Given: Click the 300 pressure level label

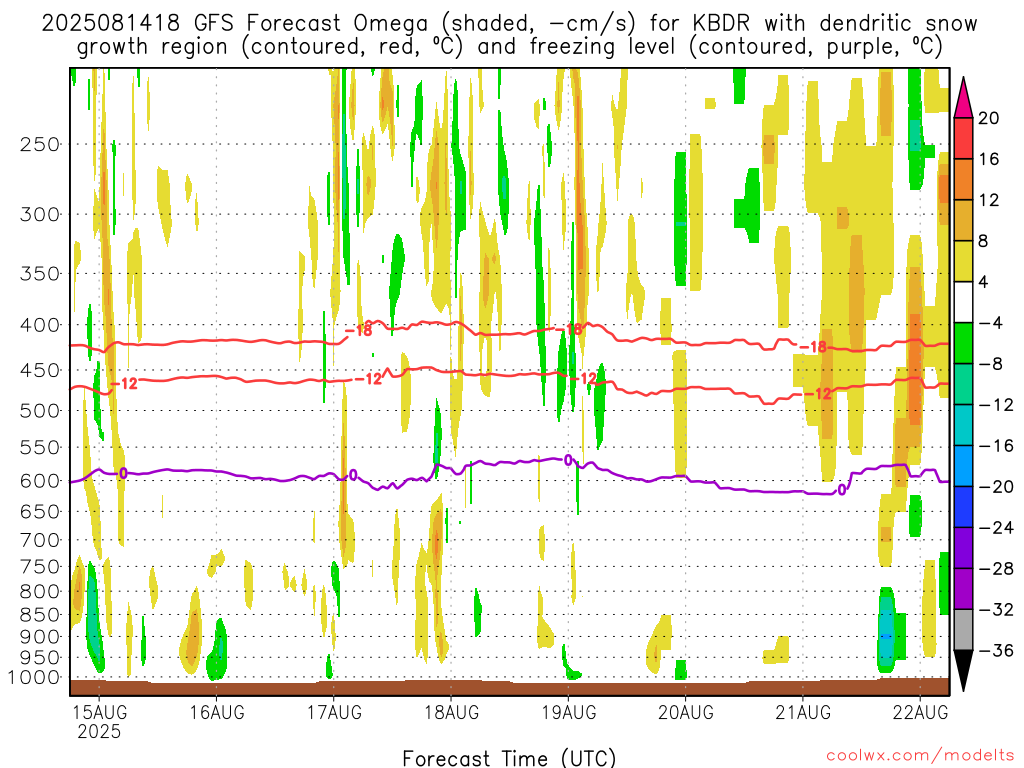Looking at the screenshot, I should coord(40,214).
